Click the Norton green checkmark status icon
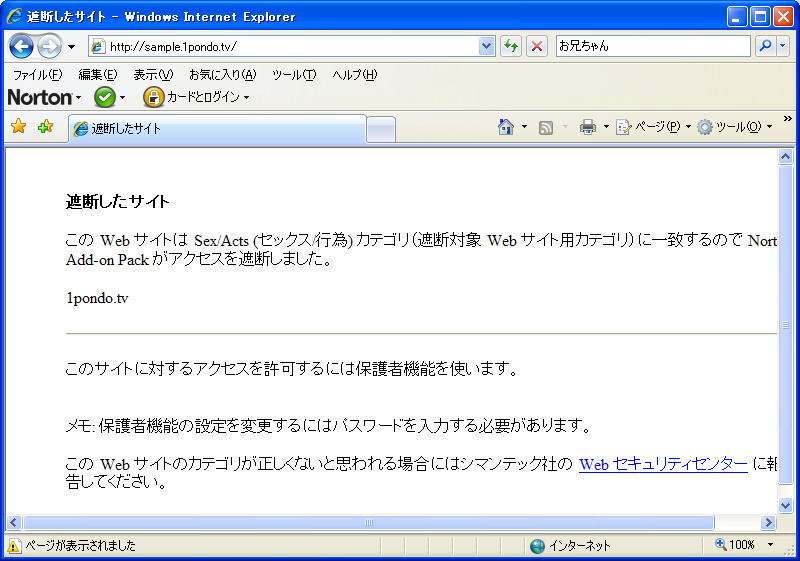Image resolution: width=800 pixels, height=561 pixels. click(x=105, y=97)
